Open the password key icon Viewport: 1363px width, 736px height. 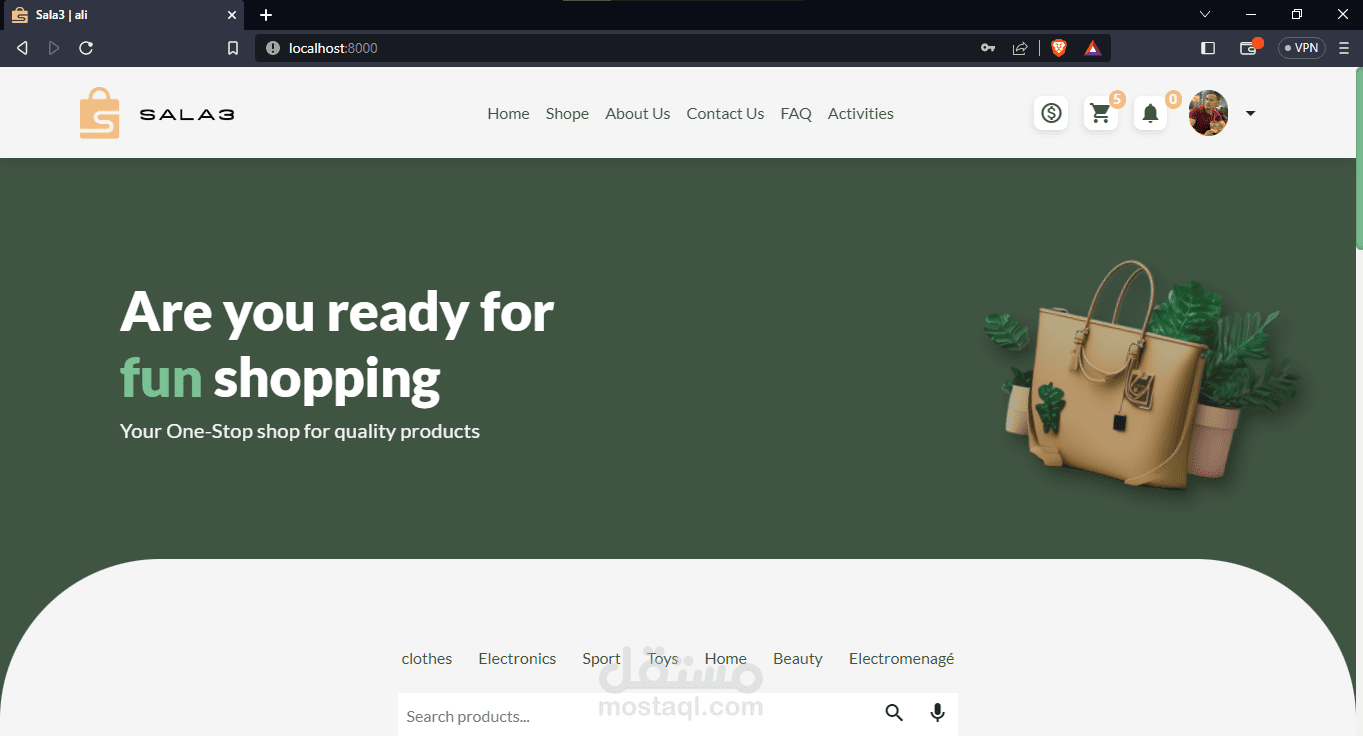pos(988,48)
